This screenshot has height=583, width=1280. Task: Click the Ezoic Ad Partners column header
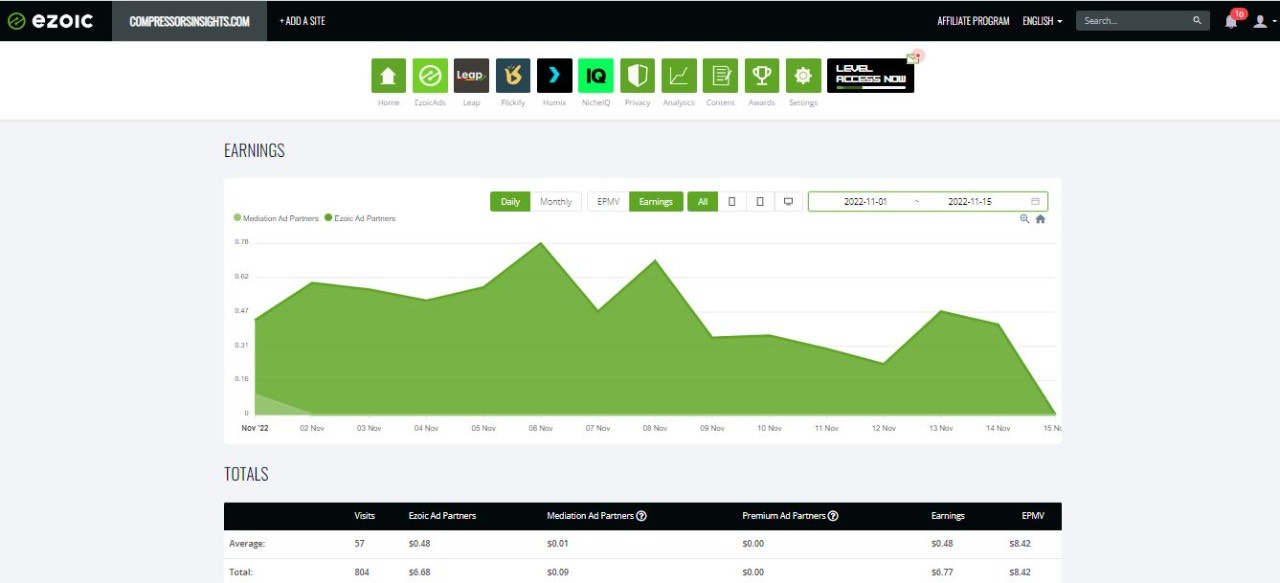pos(442,516)
